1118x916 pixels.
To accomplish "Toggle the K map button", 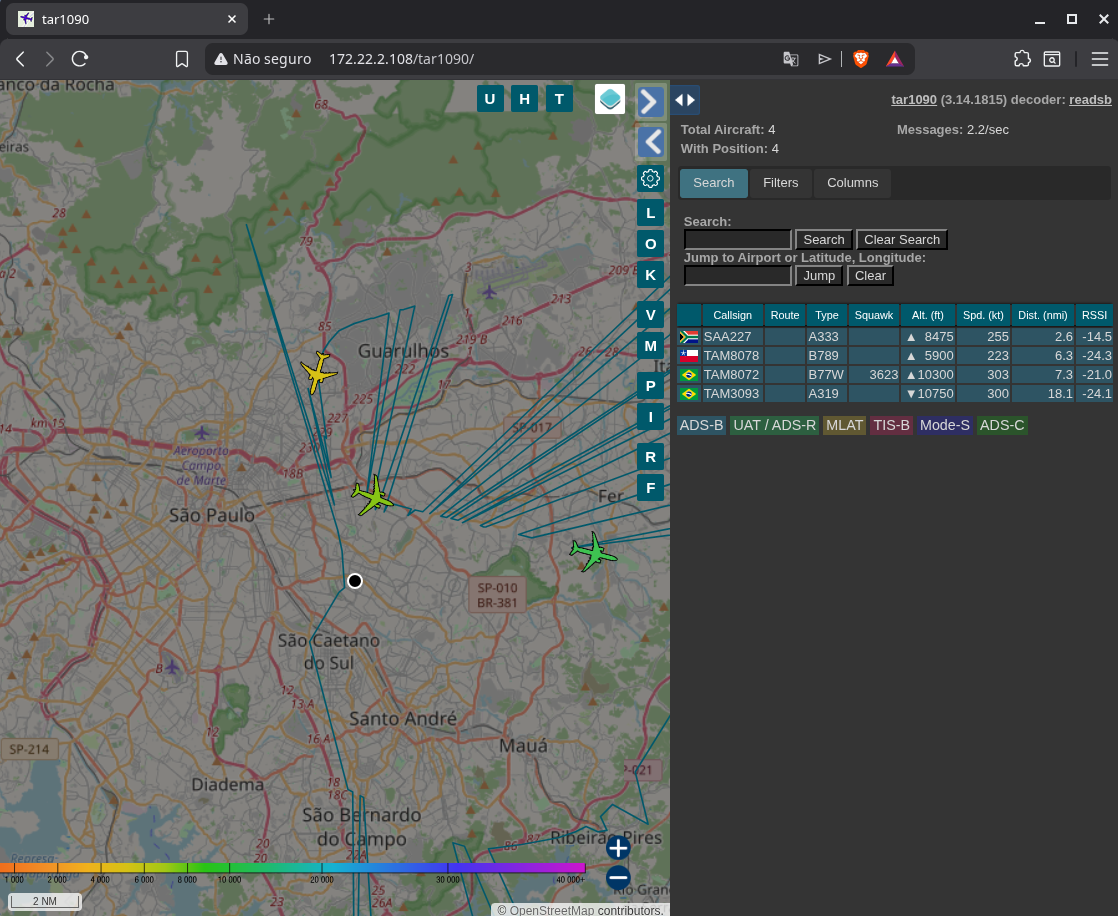I will pyautogui.click(x=650, y=274).
